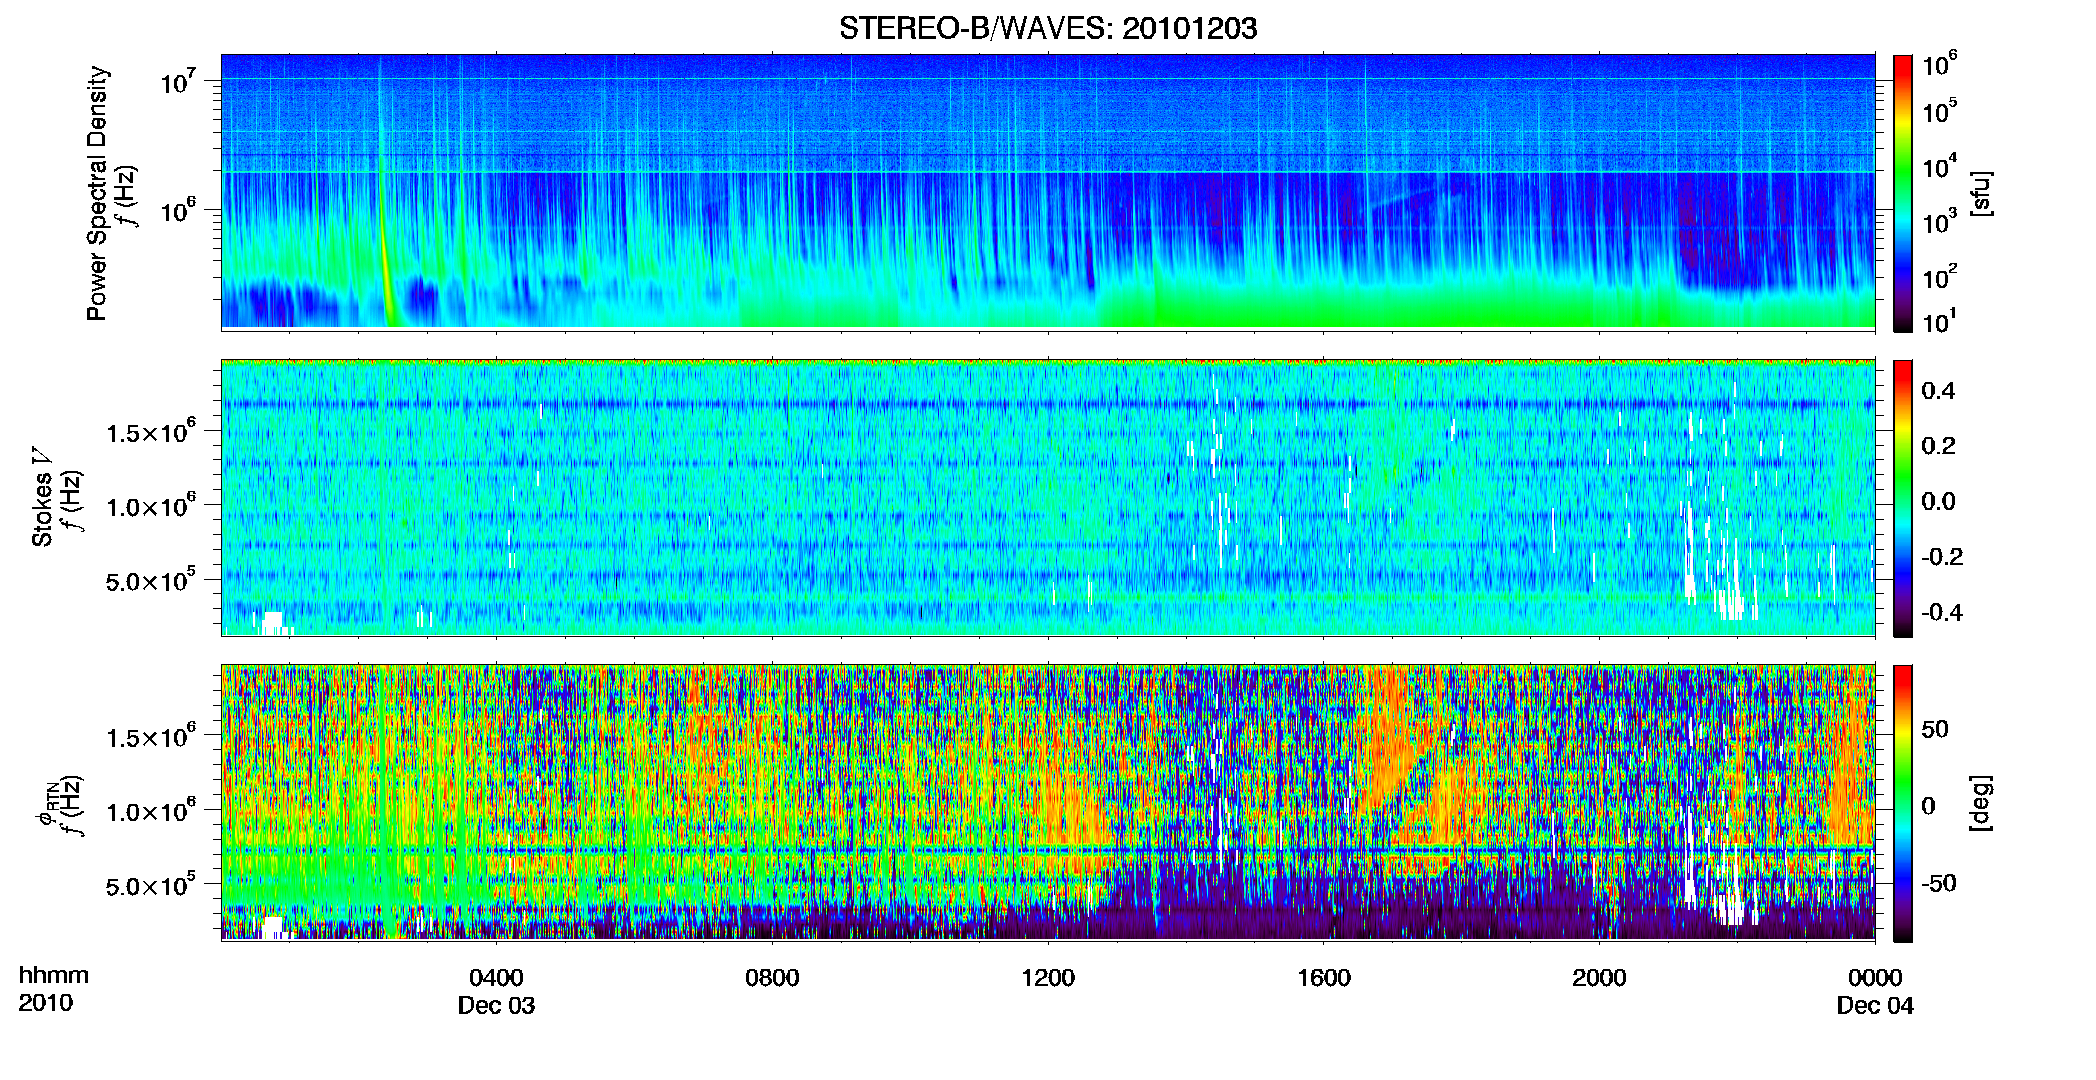2096x1080 pixels.
Task: Click the -0.4 value on Stokes colorbar
Action: (1941, 612)
